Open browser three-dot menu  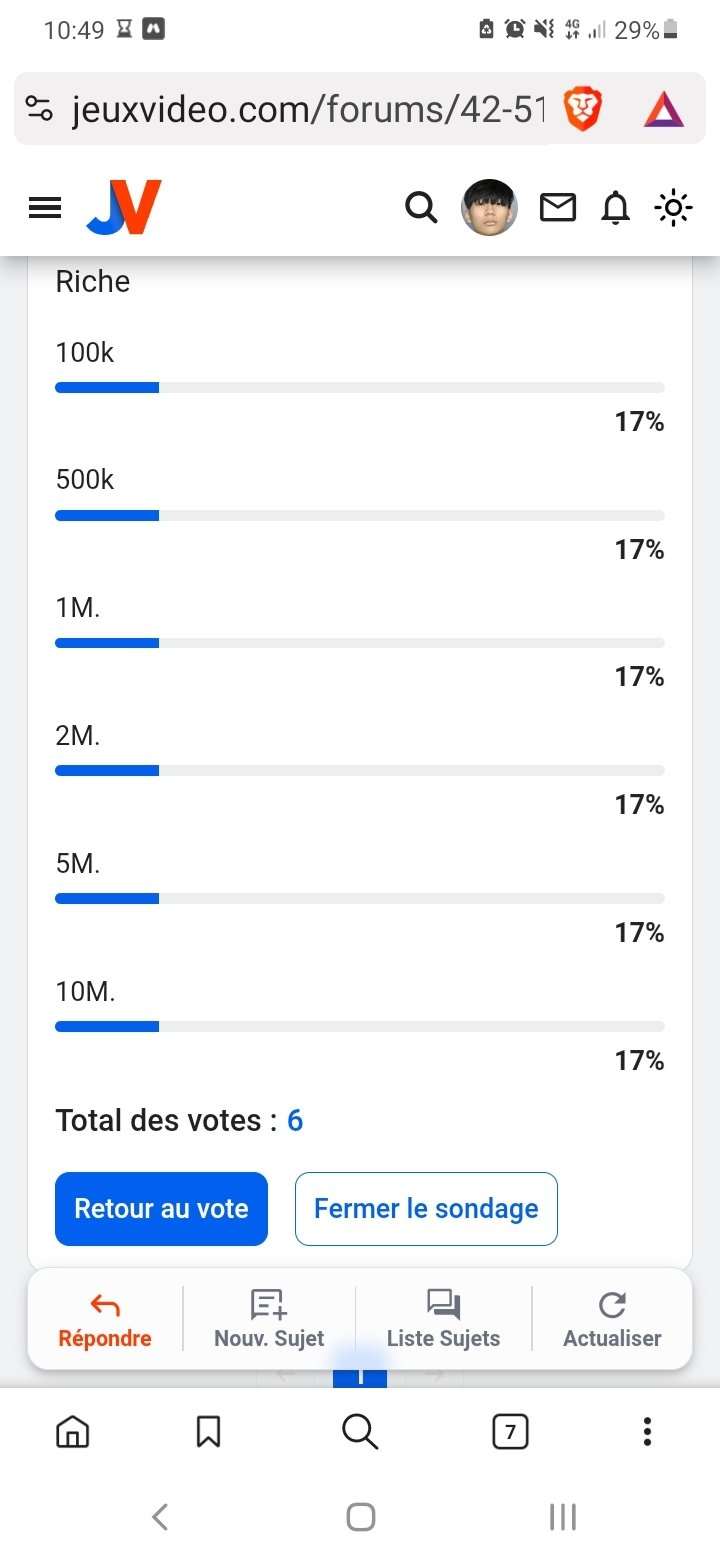tap(647, 1432)
